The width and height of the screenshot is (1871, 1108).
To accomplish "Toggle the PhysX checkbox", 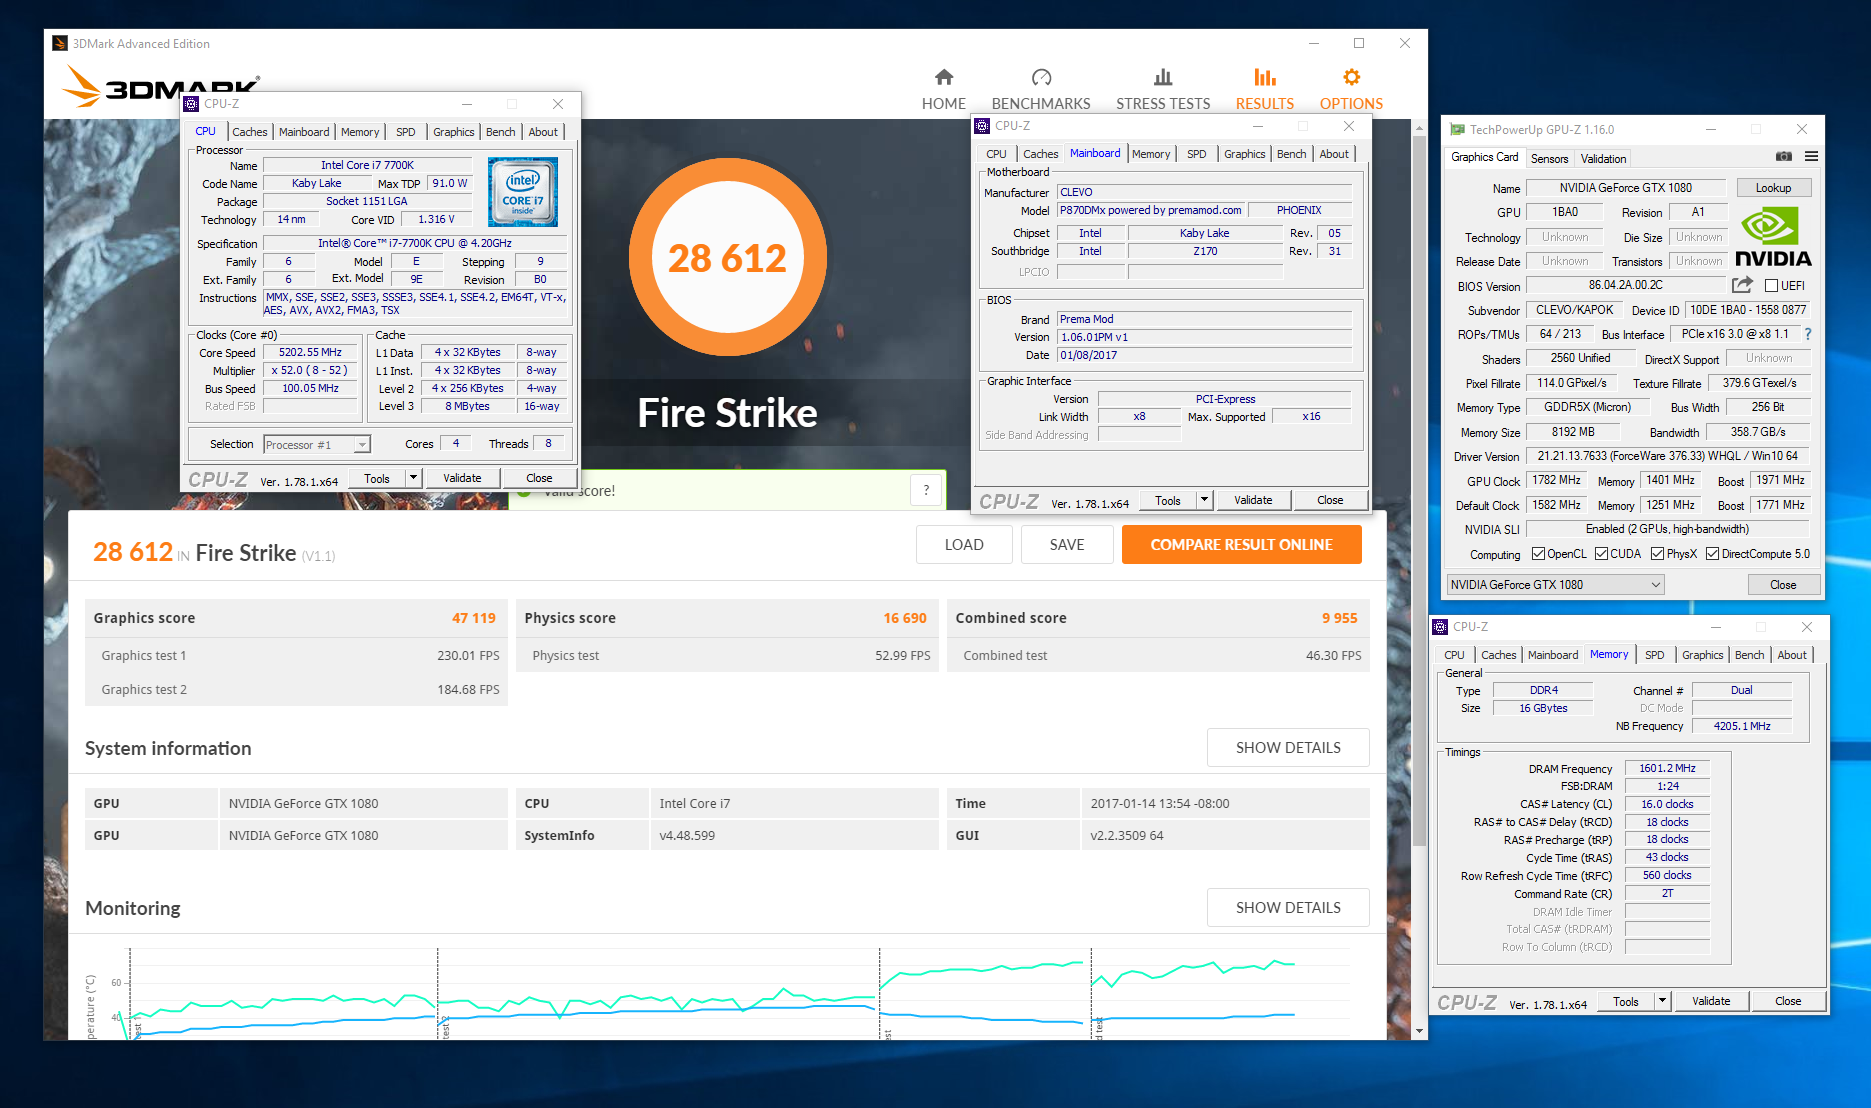I will click(1657, 554).
